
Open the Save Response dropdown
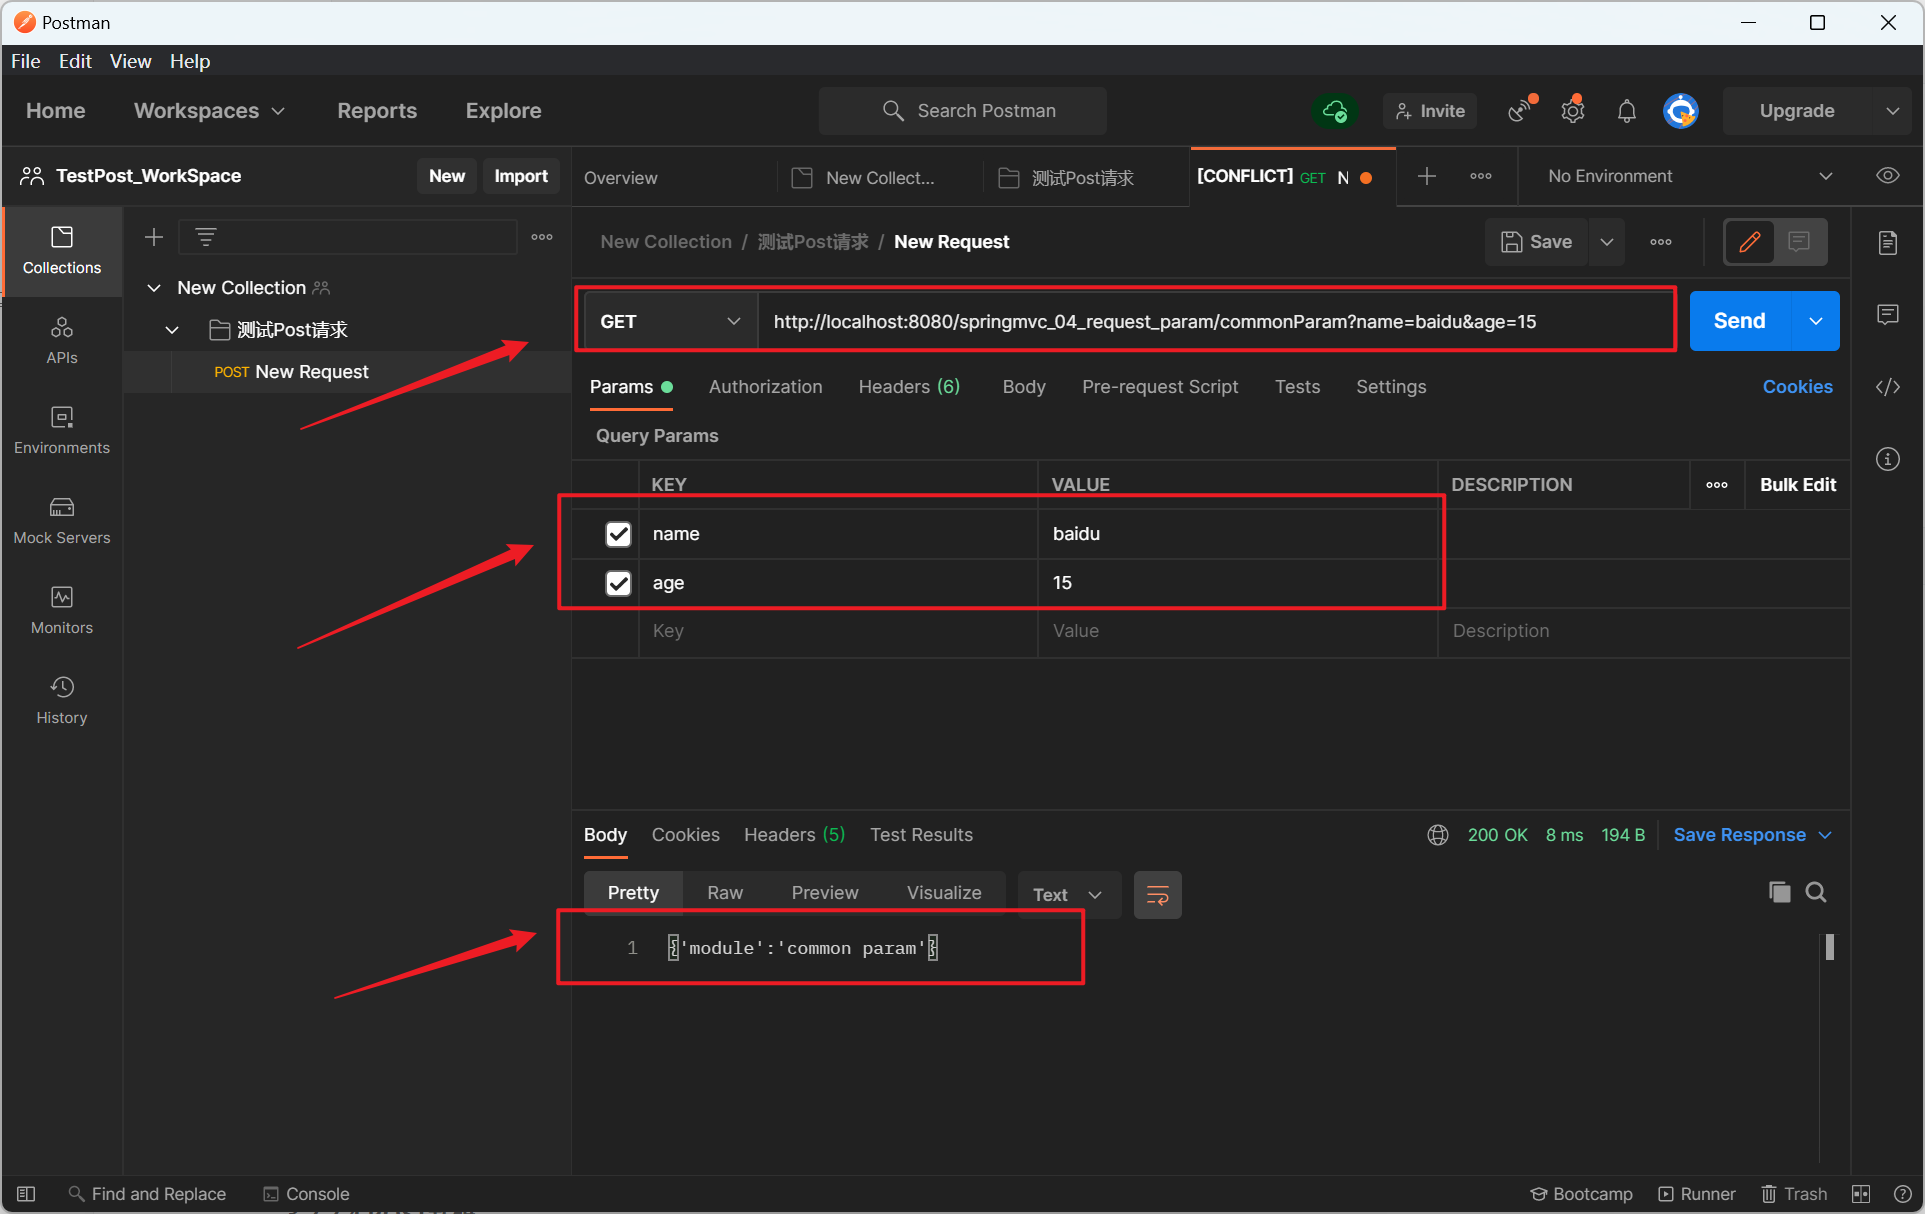click(1752, 835)
